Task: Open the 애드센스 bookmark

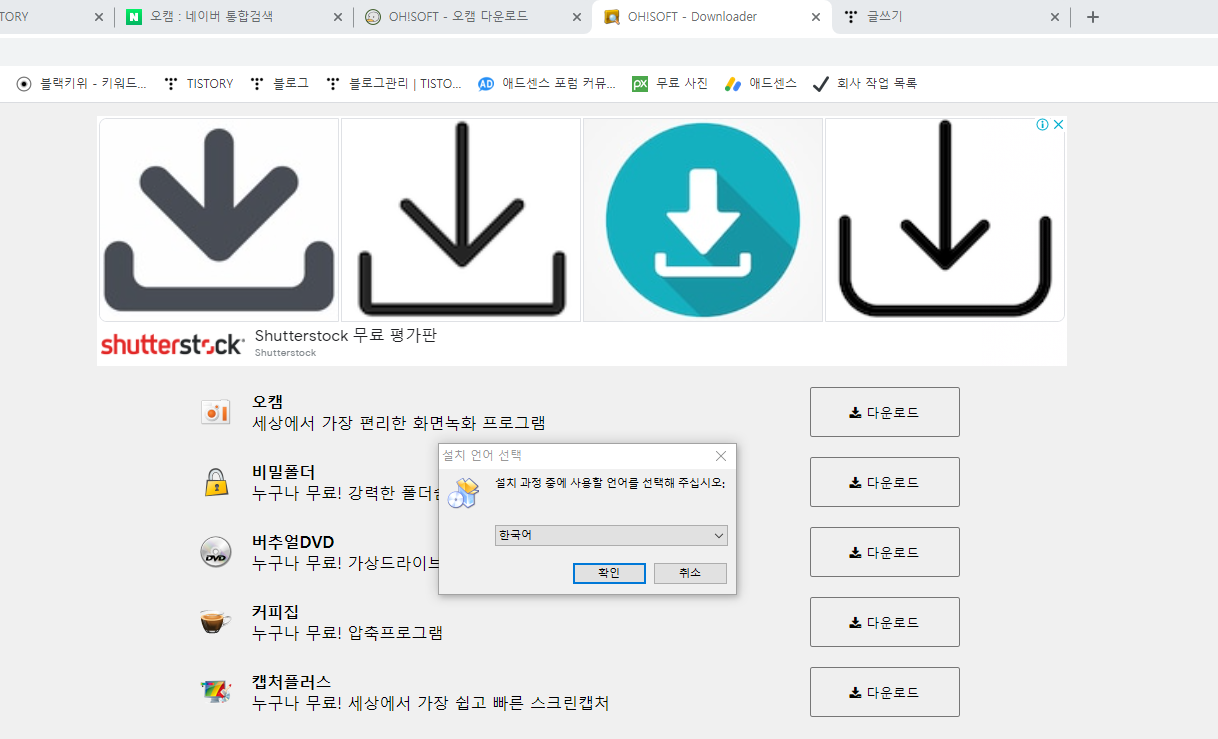Action: (x=761, y=84)
